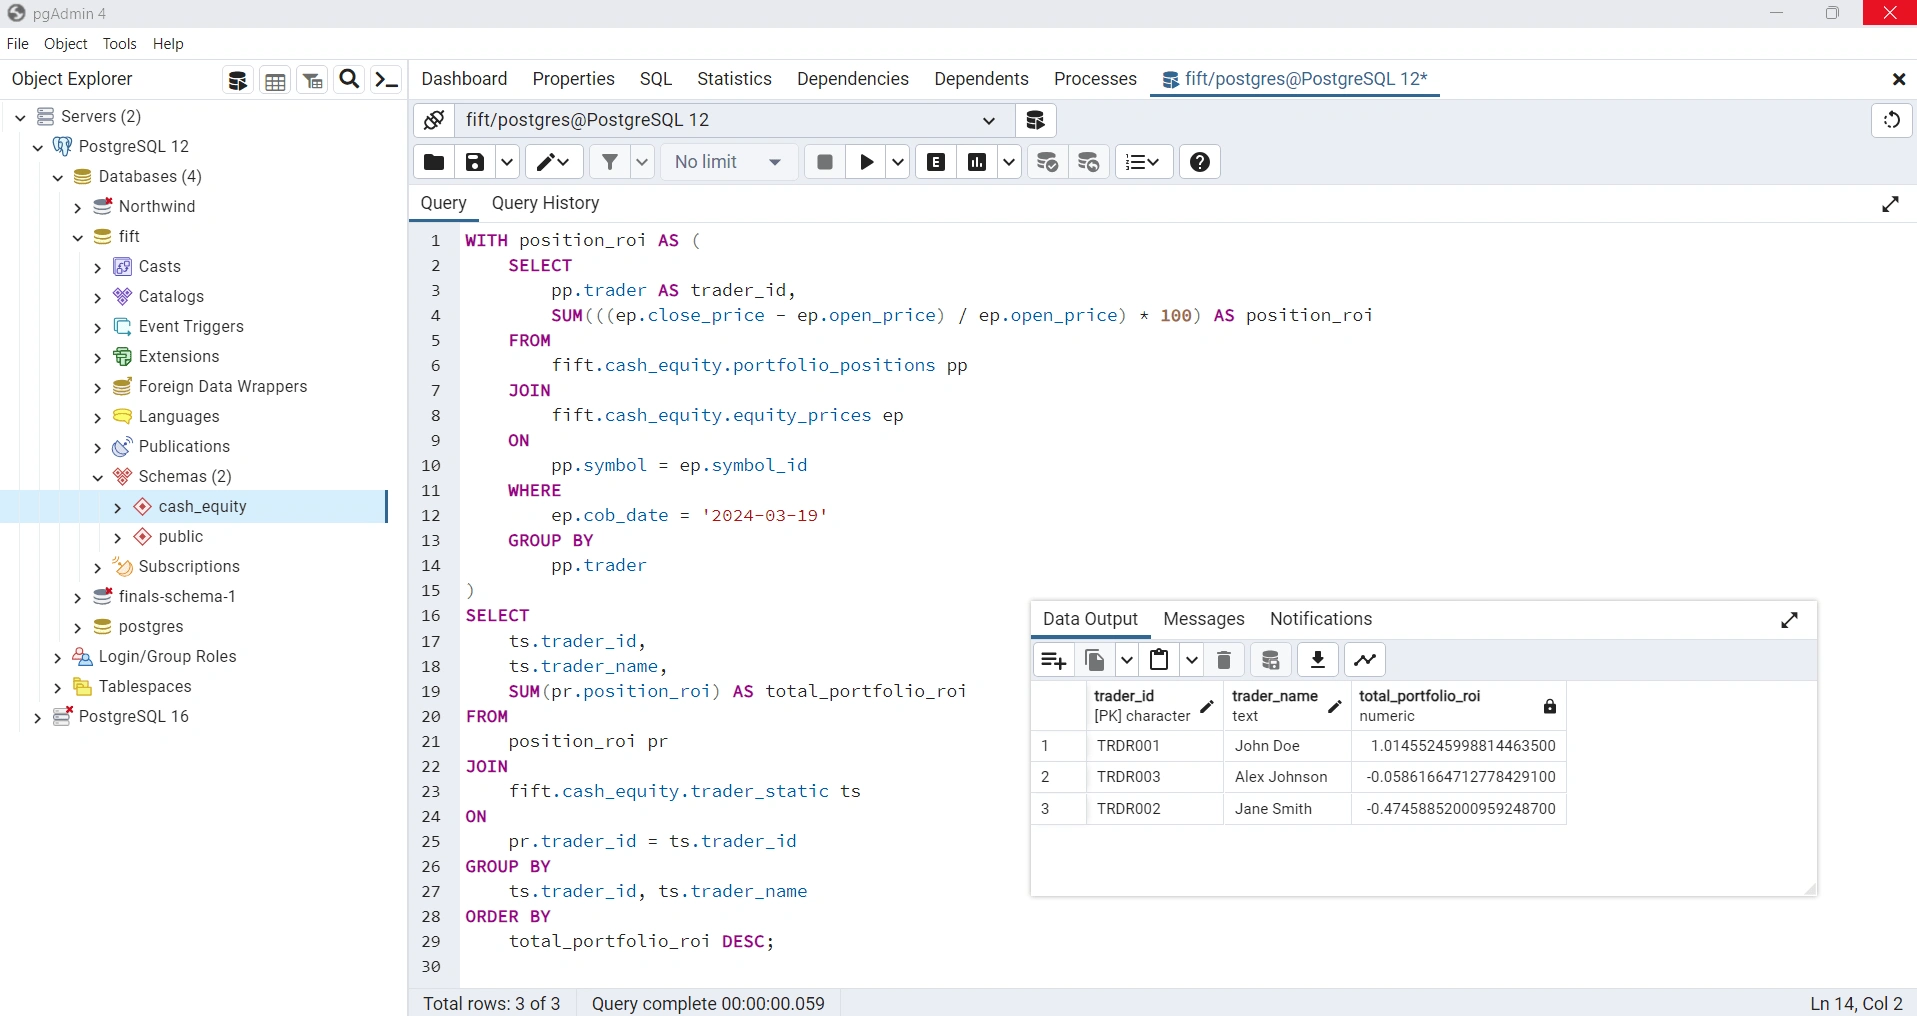Viewport: 1917px width, 1016px height.
Task: Add a new row in Data Output
Action: click(1053, 660)
